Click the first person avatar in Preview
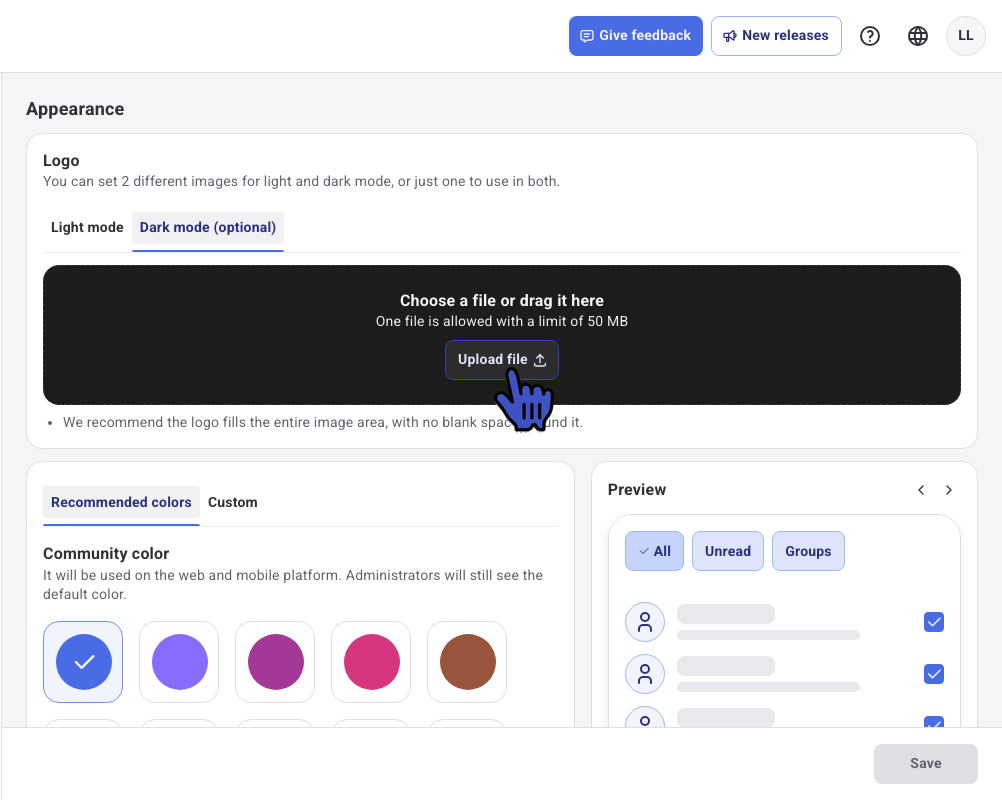Screen dimensions: 1002x800 point(645,622)
